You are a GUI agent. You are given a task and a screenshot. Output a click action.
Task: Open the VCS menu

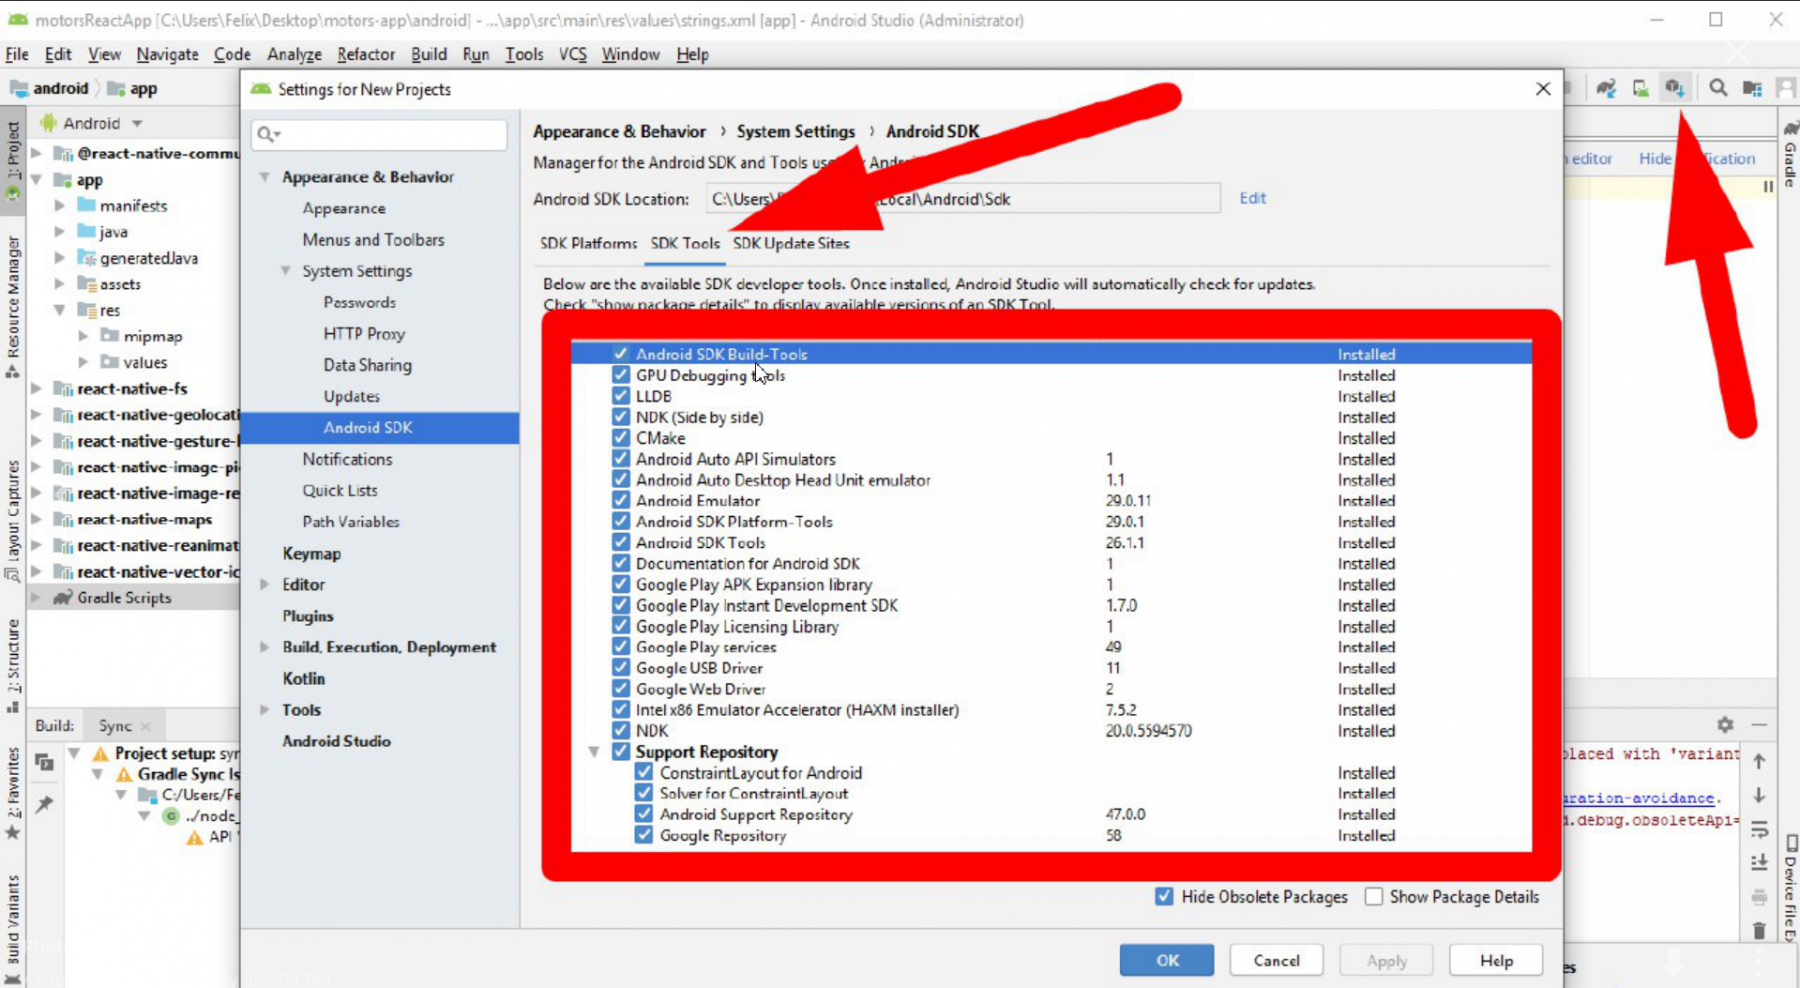click(573, 54)
